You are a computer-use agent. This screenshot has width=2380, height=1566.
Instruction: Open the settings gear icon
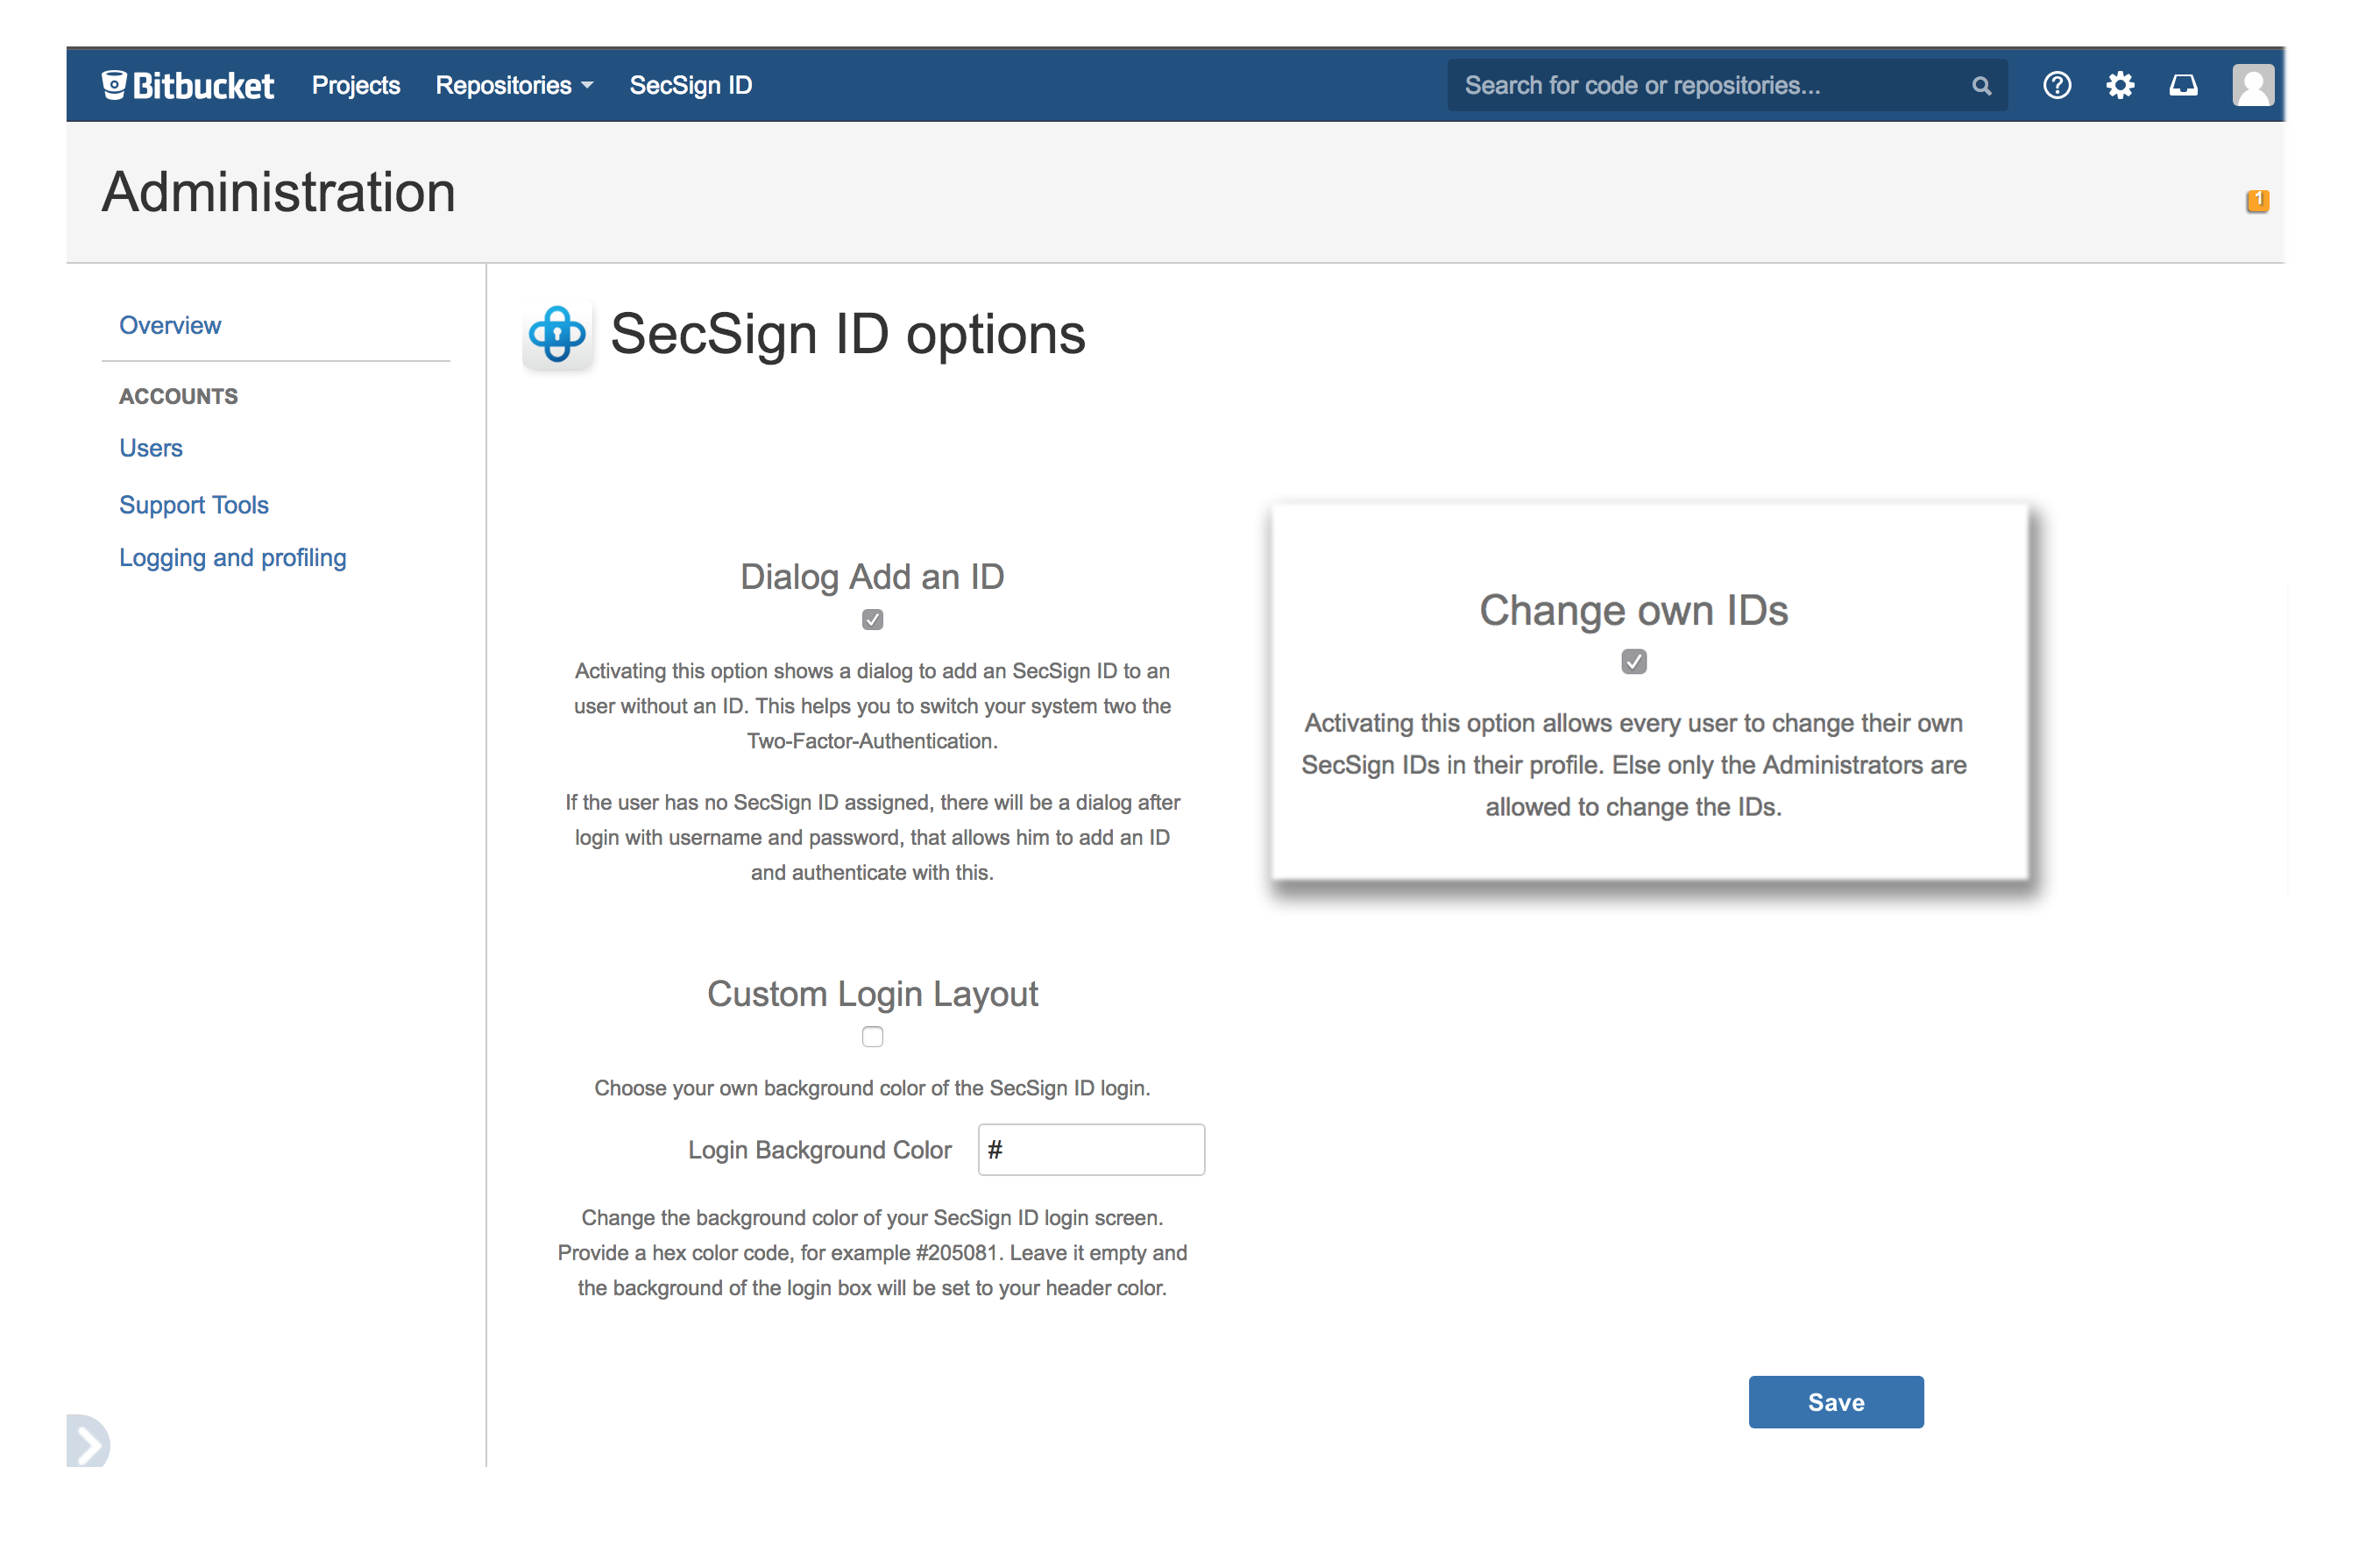point(2121,85)
